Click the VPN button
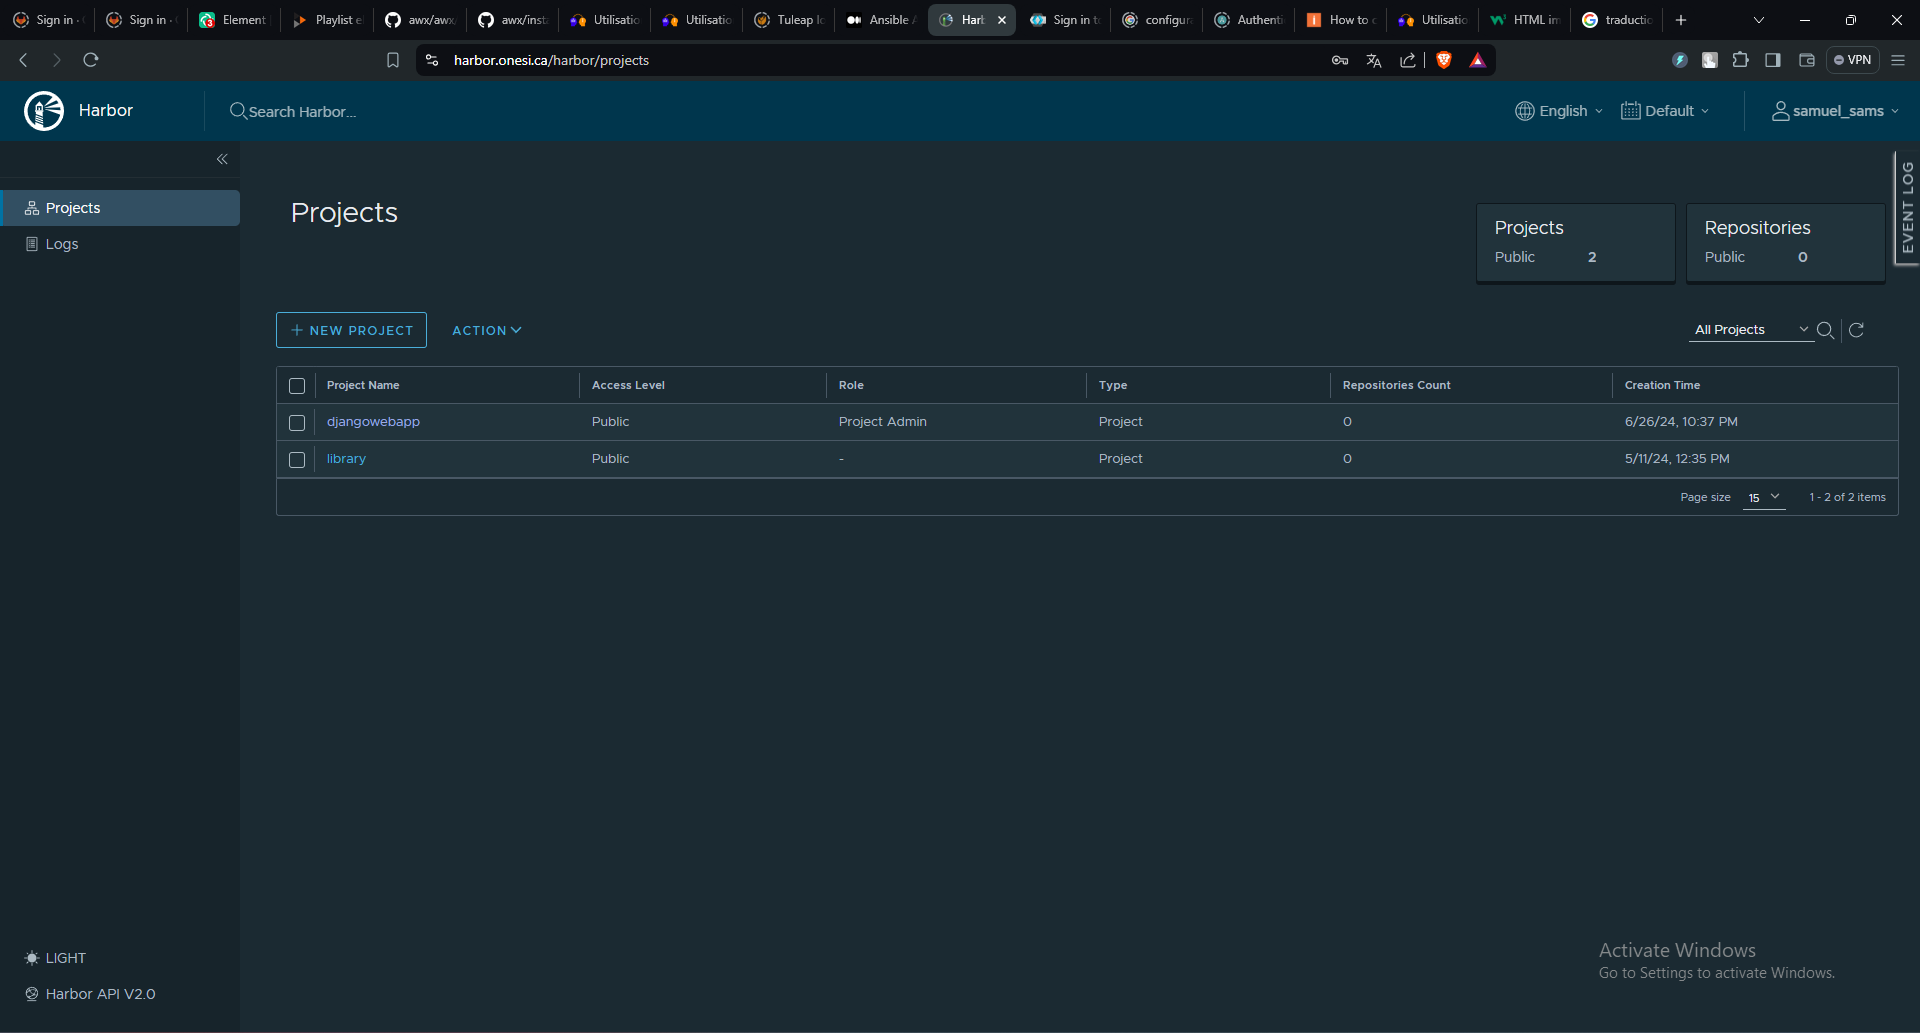Screen dimensions: 1920x1033 click(x=1853, y=60)
